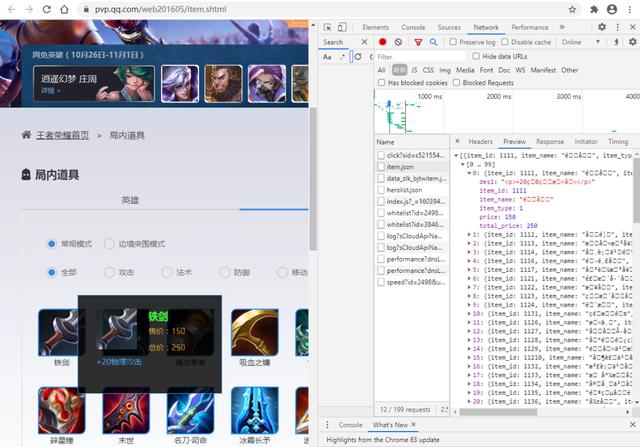Expand preview object 5 with item_id 1117
640x447 pixels.
[469, 270]
